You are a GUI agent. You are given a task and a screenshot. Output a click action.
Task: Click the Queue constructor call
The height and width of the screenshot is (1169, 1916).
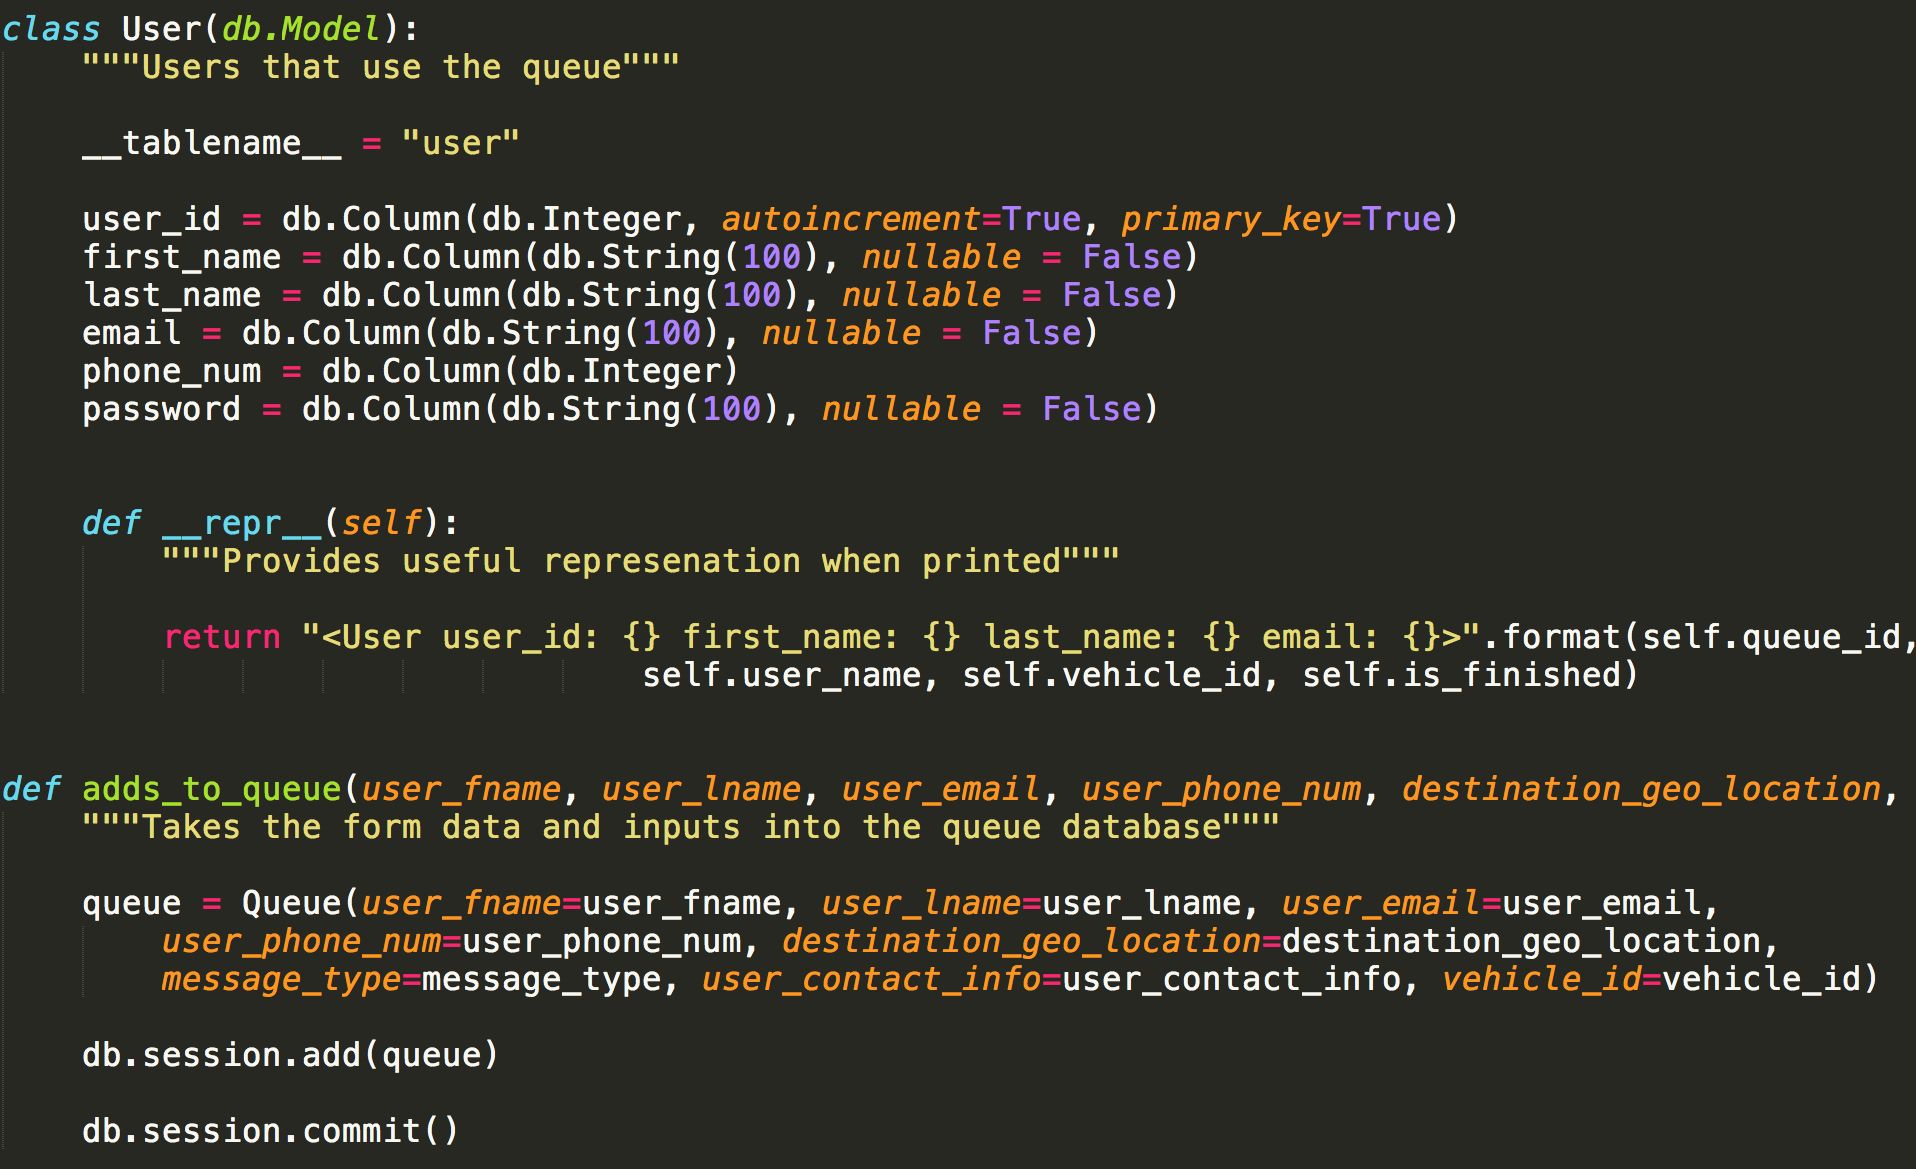pyautogui.click(x=291, y=903)
